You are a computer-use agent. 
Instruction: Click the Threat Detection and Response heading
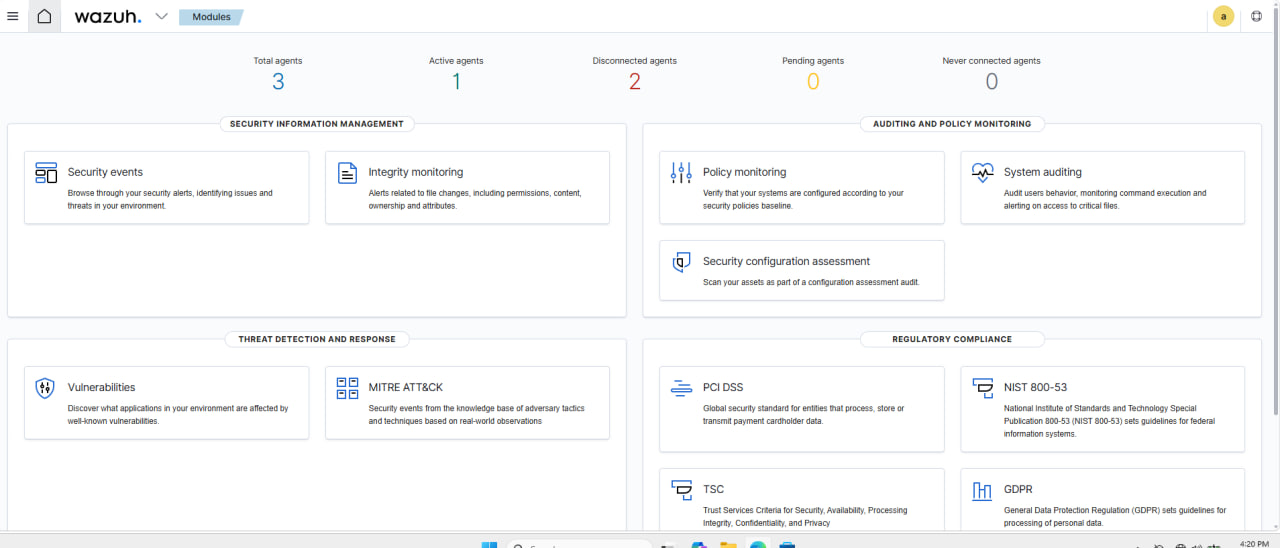pyautogui.click(x=317, y=339)
